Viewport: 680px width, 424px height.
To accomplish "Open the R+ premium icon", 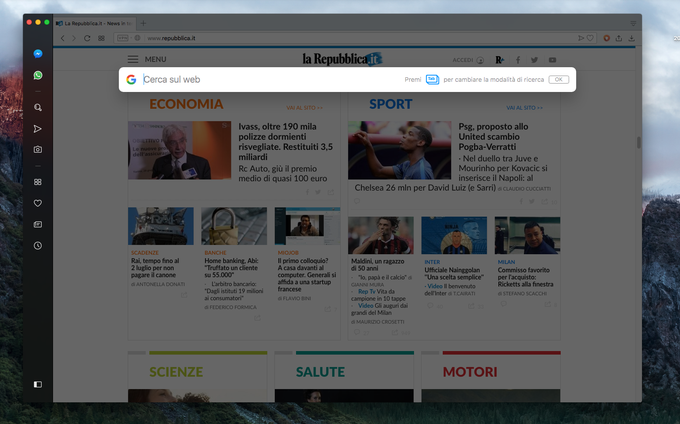I will [500, 60].
